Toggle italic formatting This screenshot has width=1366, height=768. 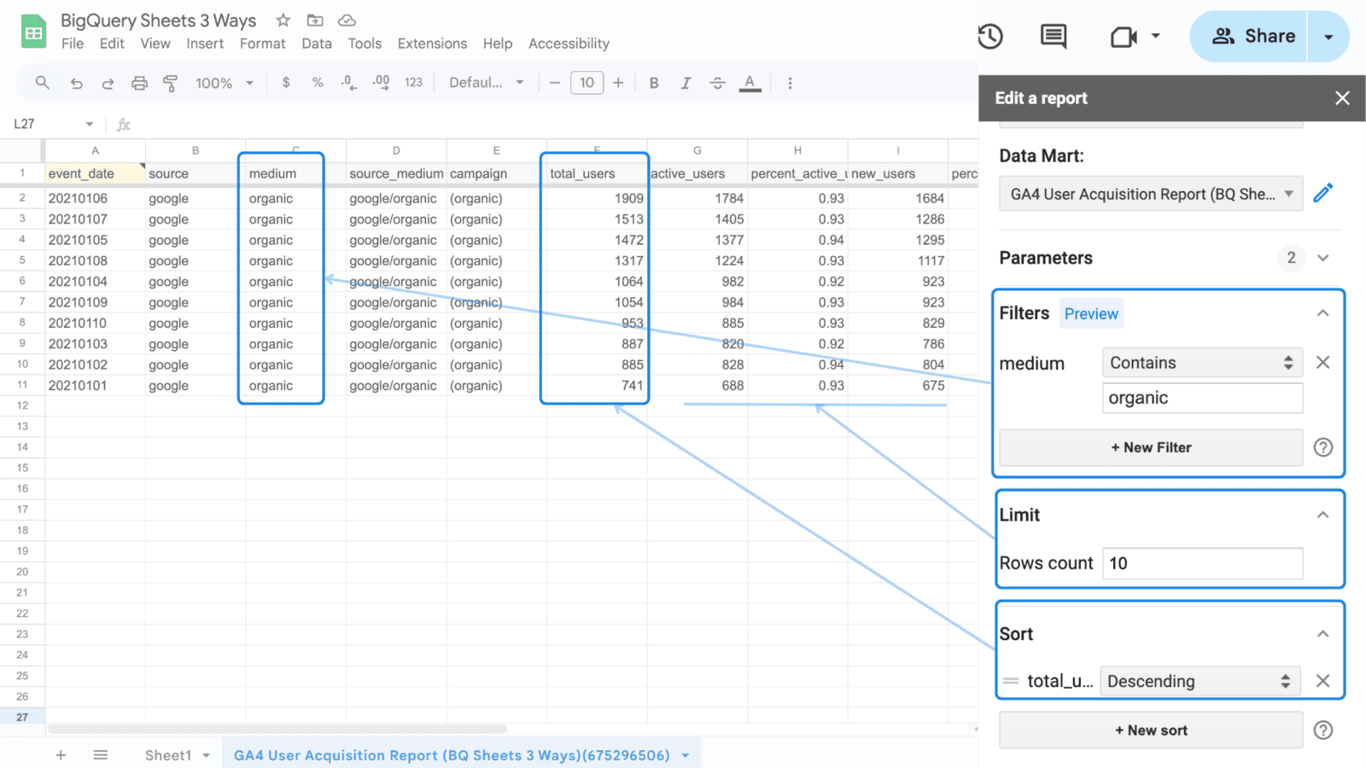click(x=686, y=83)
